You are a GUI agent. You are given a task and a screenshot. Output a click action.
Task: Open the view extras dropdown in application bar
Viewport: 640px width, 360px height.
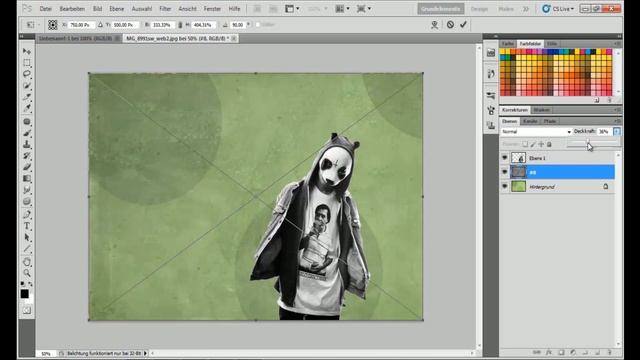(292, 9)
